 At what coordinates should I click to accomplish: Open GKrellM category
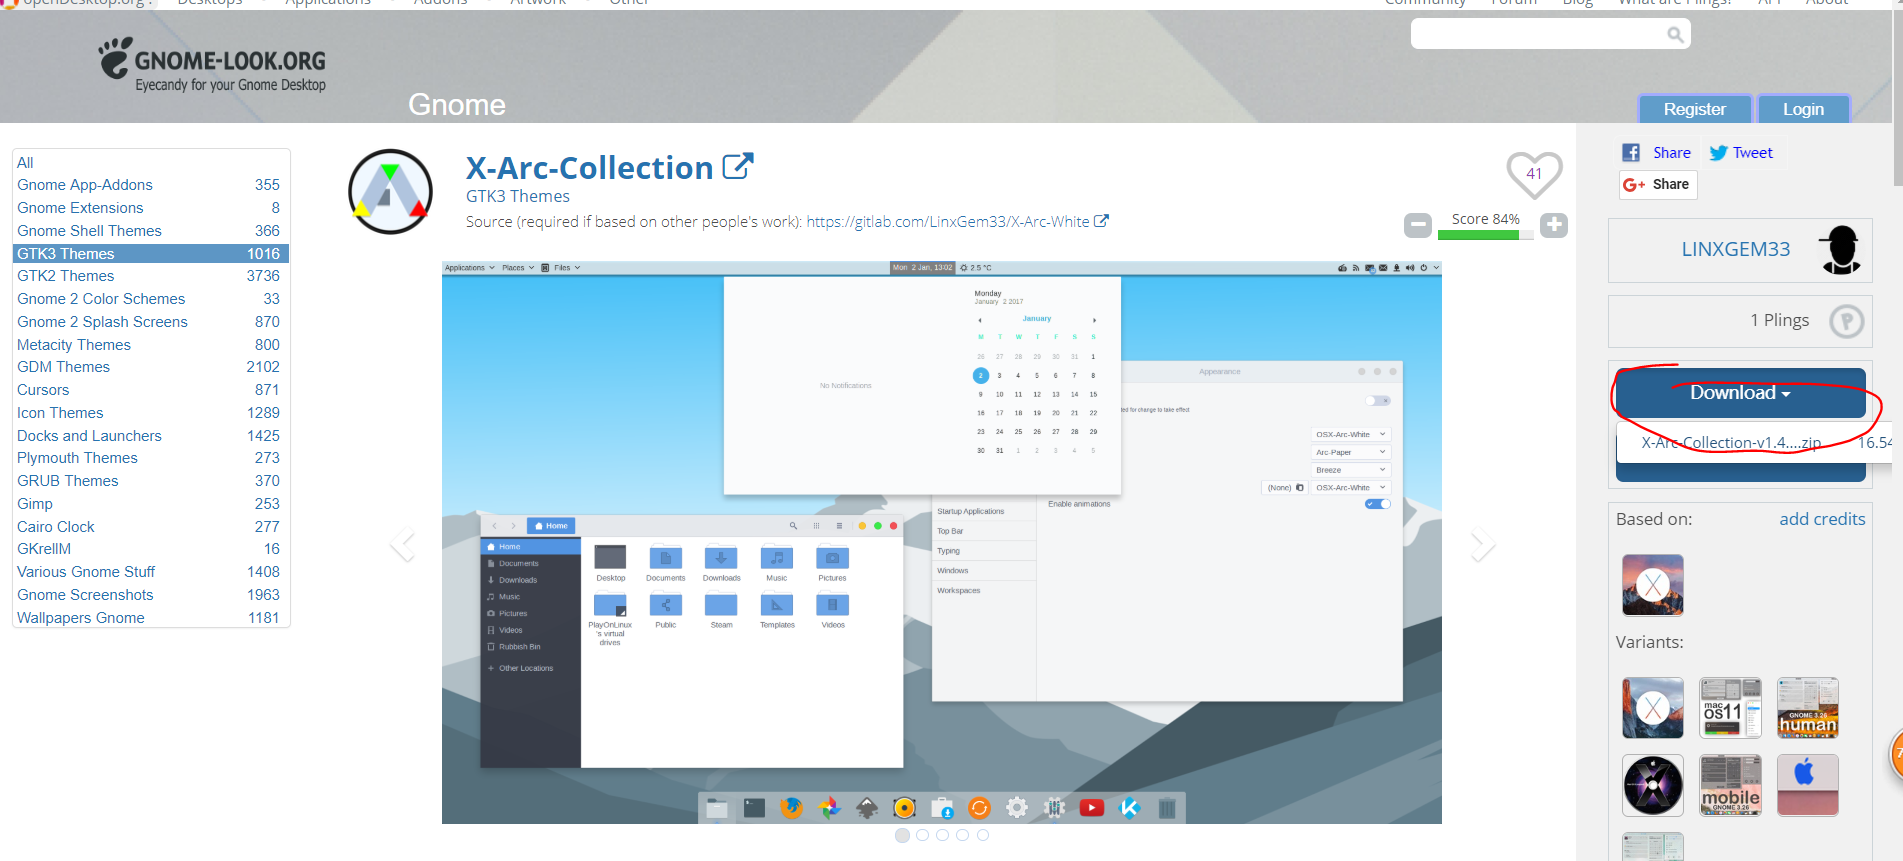tap(44, 549)
